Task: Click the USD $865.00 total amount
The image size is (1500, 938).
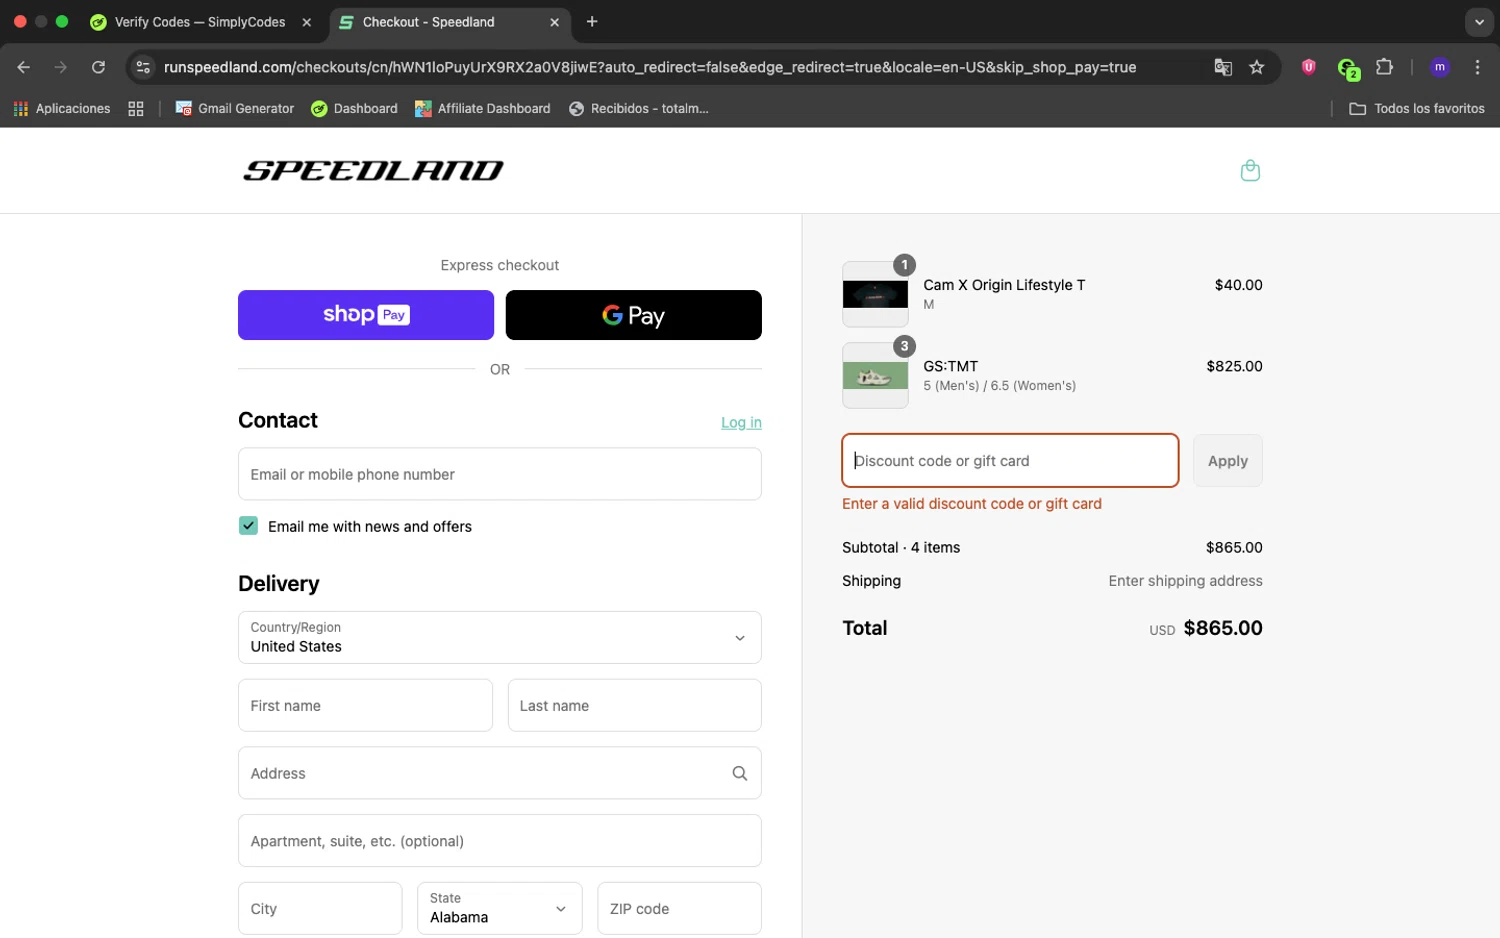Action: (1206, 628)
